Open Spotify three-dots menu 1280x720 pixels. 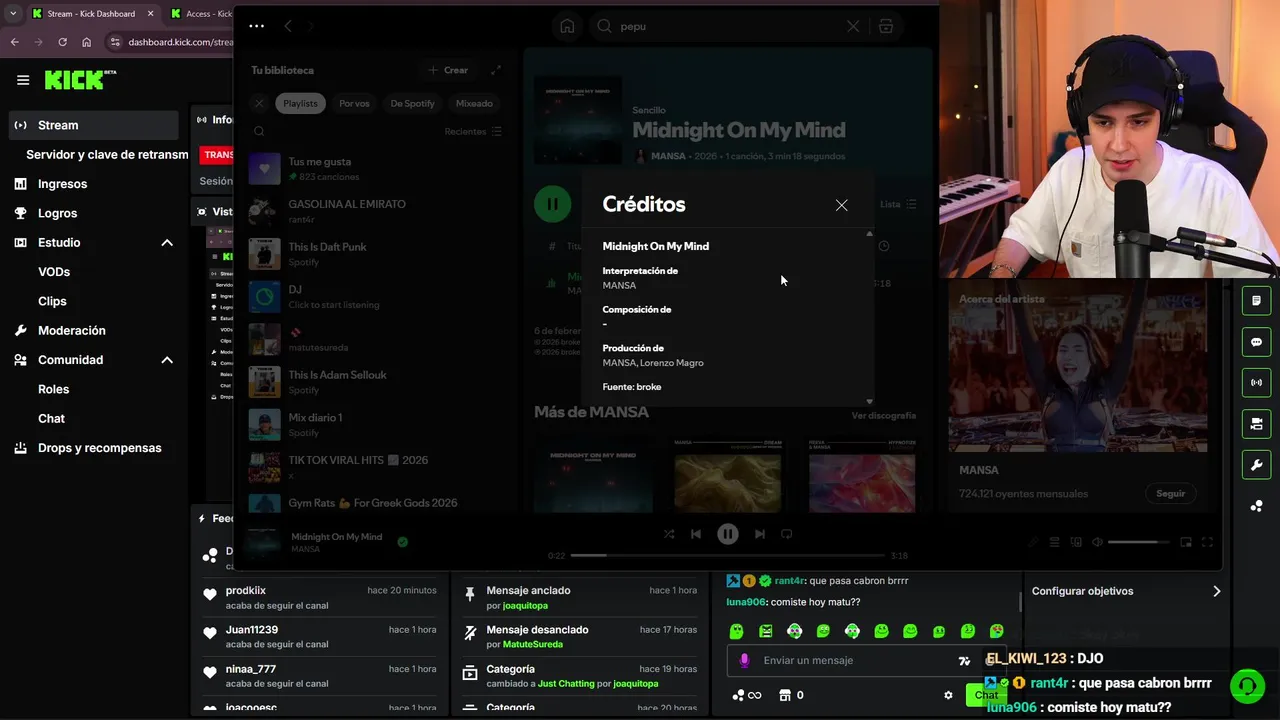coord(257,26)
